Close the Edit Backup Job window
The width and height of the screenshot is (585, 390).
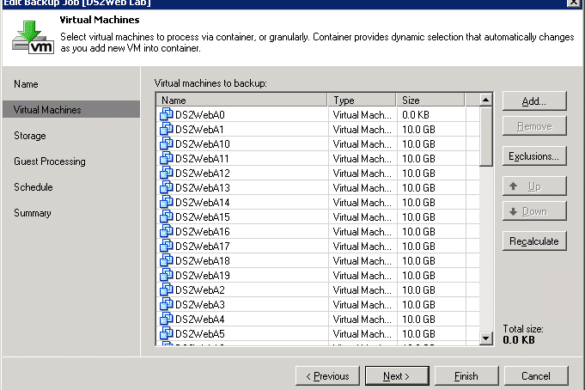(x=573, y=3)
